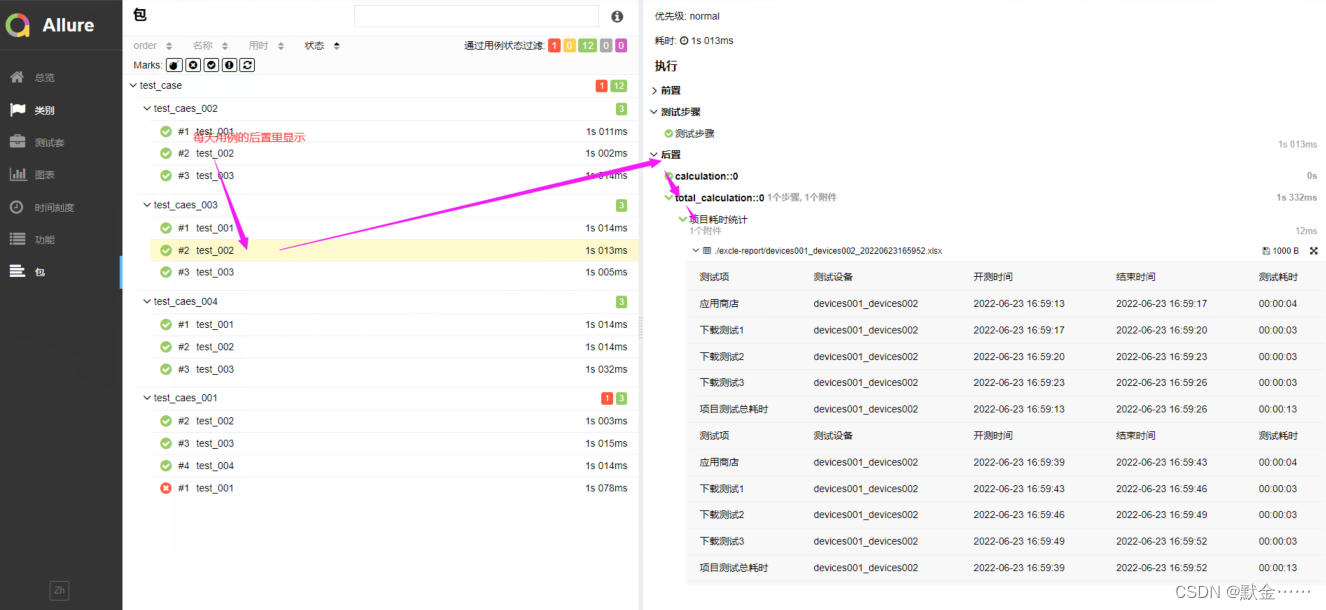
Task: Collapse the test_caes_002 group
Action: coord(147,109)
